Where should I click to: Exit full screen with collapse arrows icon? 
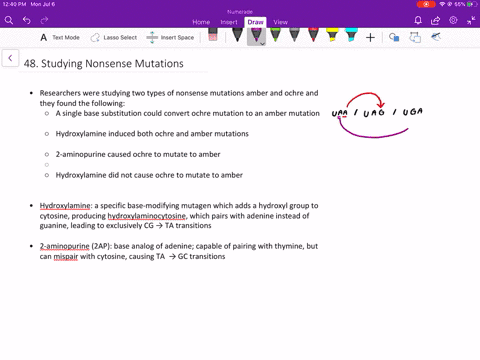pos(471,20)
